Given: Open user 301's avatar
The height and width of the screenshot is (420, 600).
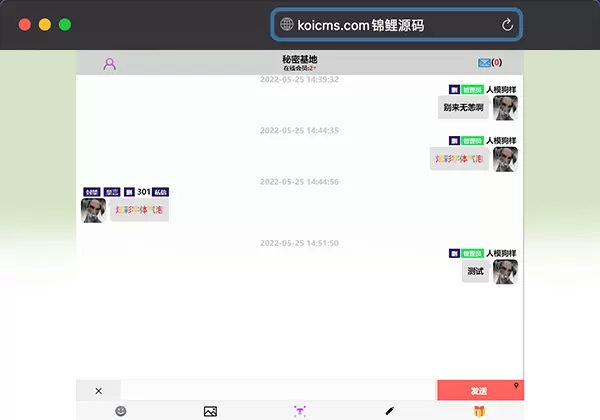Looking at the screenshot, I should (93, 210).
